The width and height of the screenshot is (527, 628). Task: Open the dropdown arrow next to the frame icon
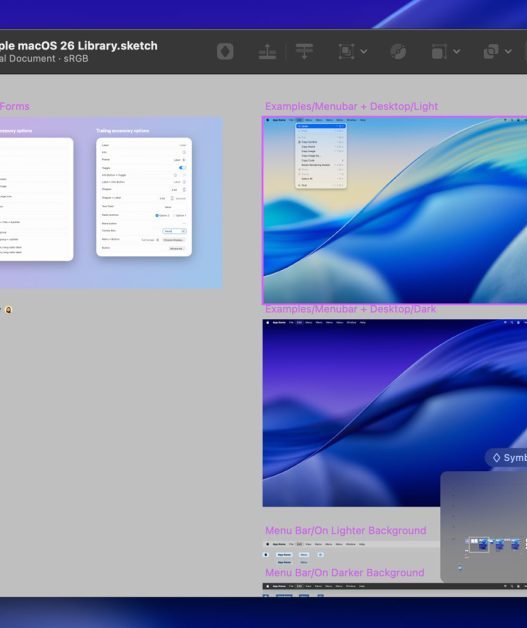click(x=457, y=51)
